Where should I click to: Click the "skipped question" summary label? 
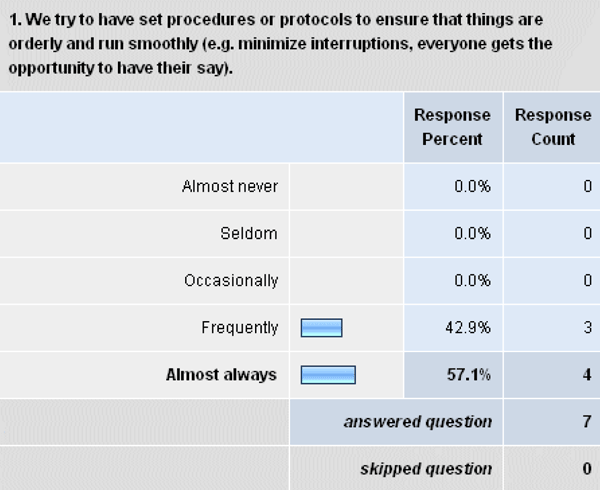pyautogui.click(x=426, y=468)
